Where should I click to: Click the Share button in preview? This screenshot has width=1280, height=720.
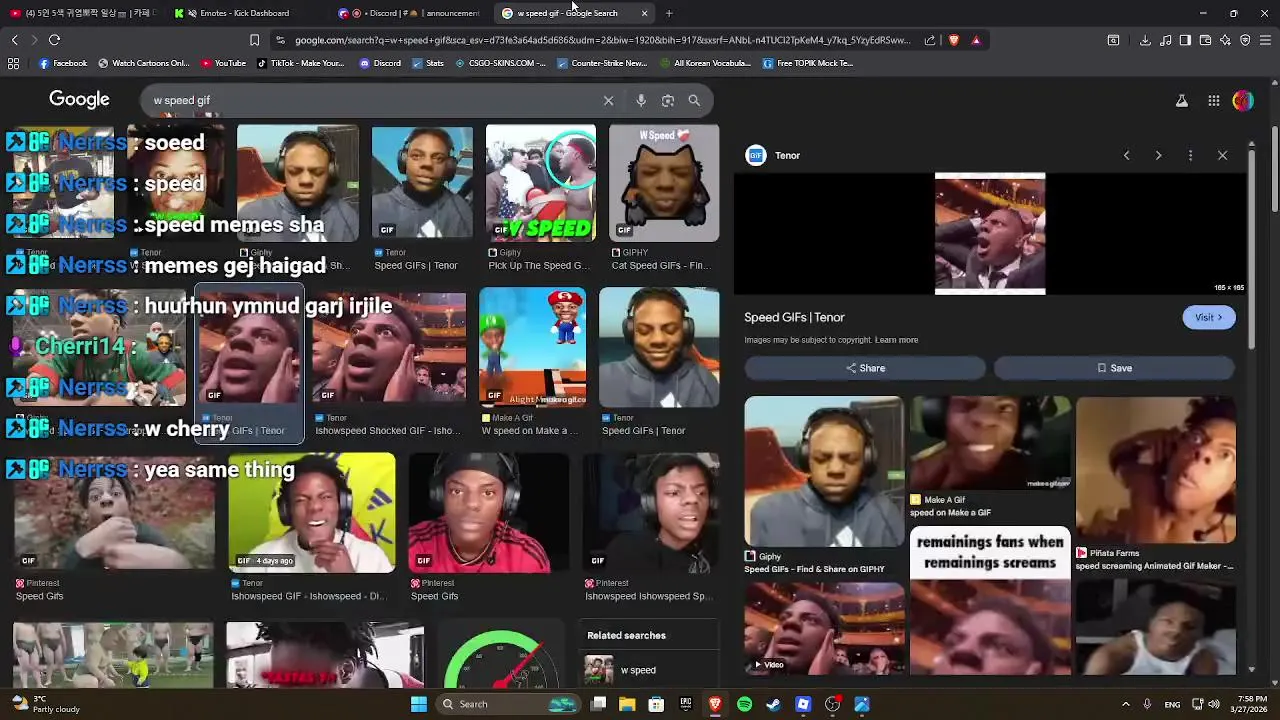pos(865,368)
